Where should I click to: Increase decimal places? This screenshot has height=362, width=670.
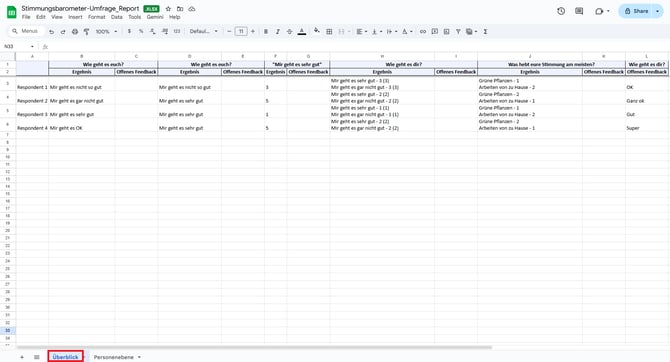point(165,32)
